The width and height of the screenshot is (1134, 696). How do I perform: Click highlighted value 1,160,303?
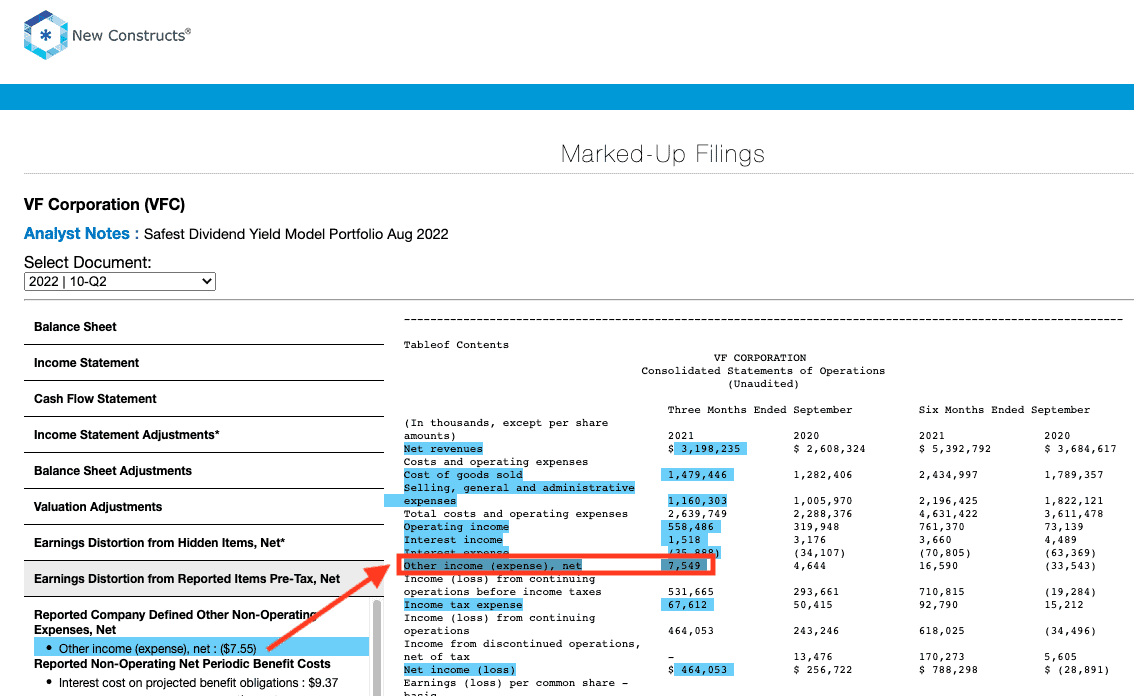point(697,501)
